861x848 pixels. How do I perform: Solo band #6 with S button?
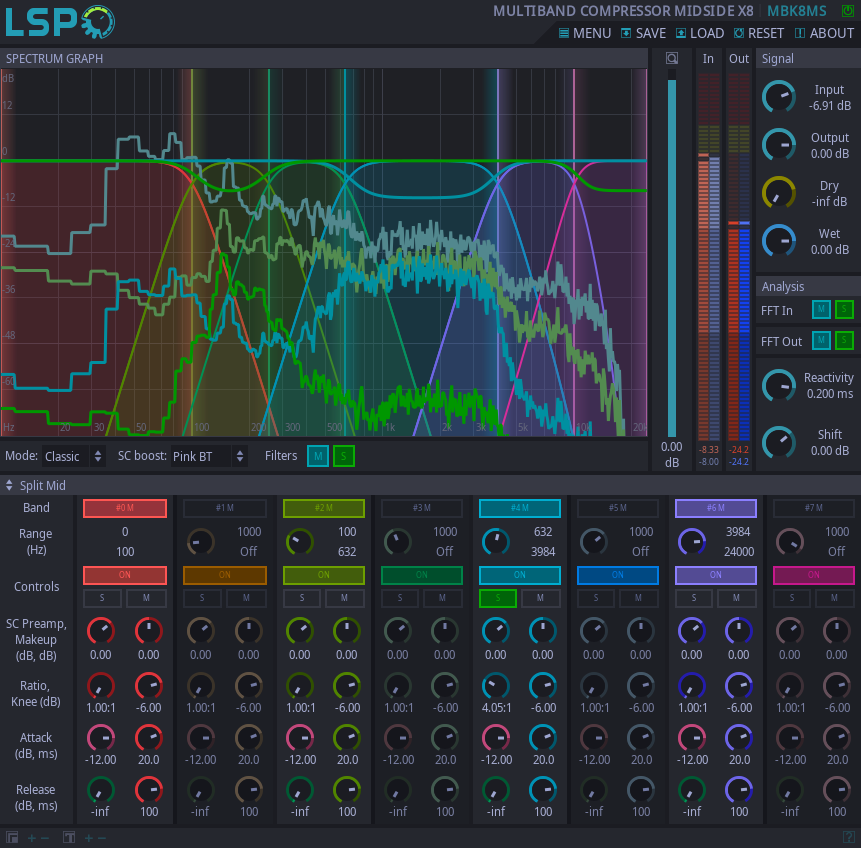point(694,598)
